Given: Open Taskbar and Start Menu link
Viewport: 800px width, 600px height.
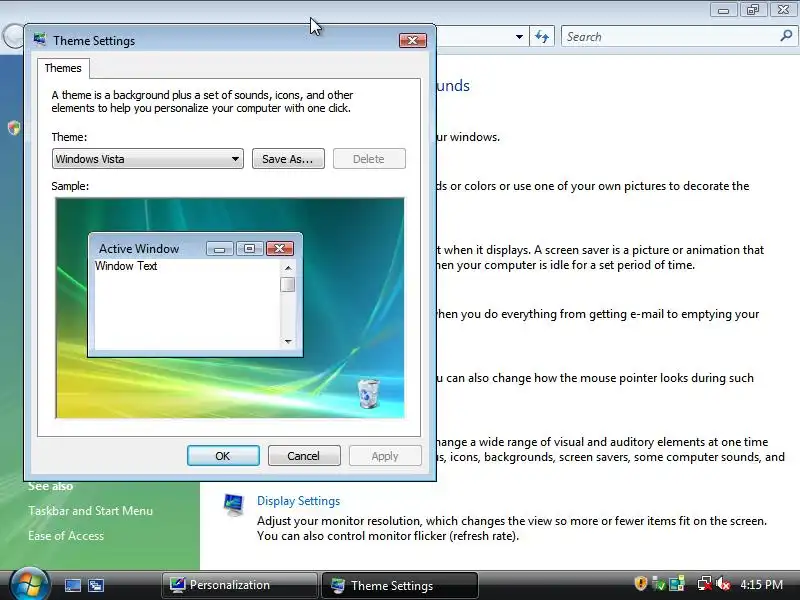Looking at the screenshot, I should [x=91, y=511].
